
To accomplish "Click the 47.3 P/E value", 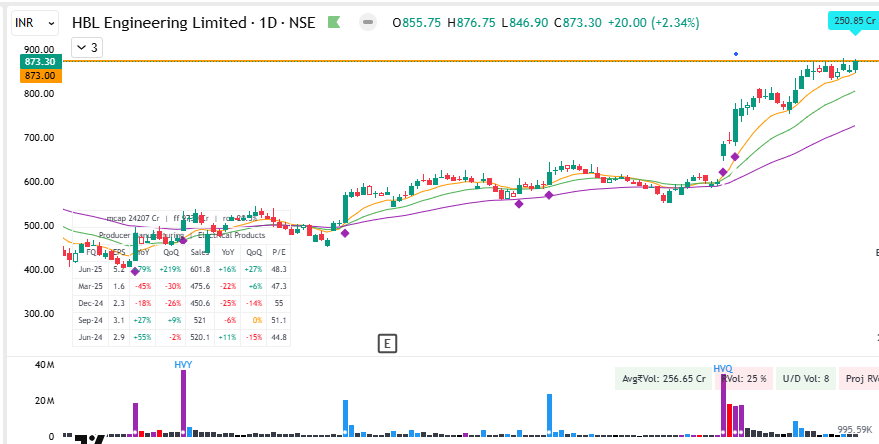I will (x=279, y=286).
